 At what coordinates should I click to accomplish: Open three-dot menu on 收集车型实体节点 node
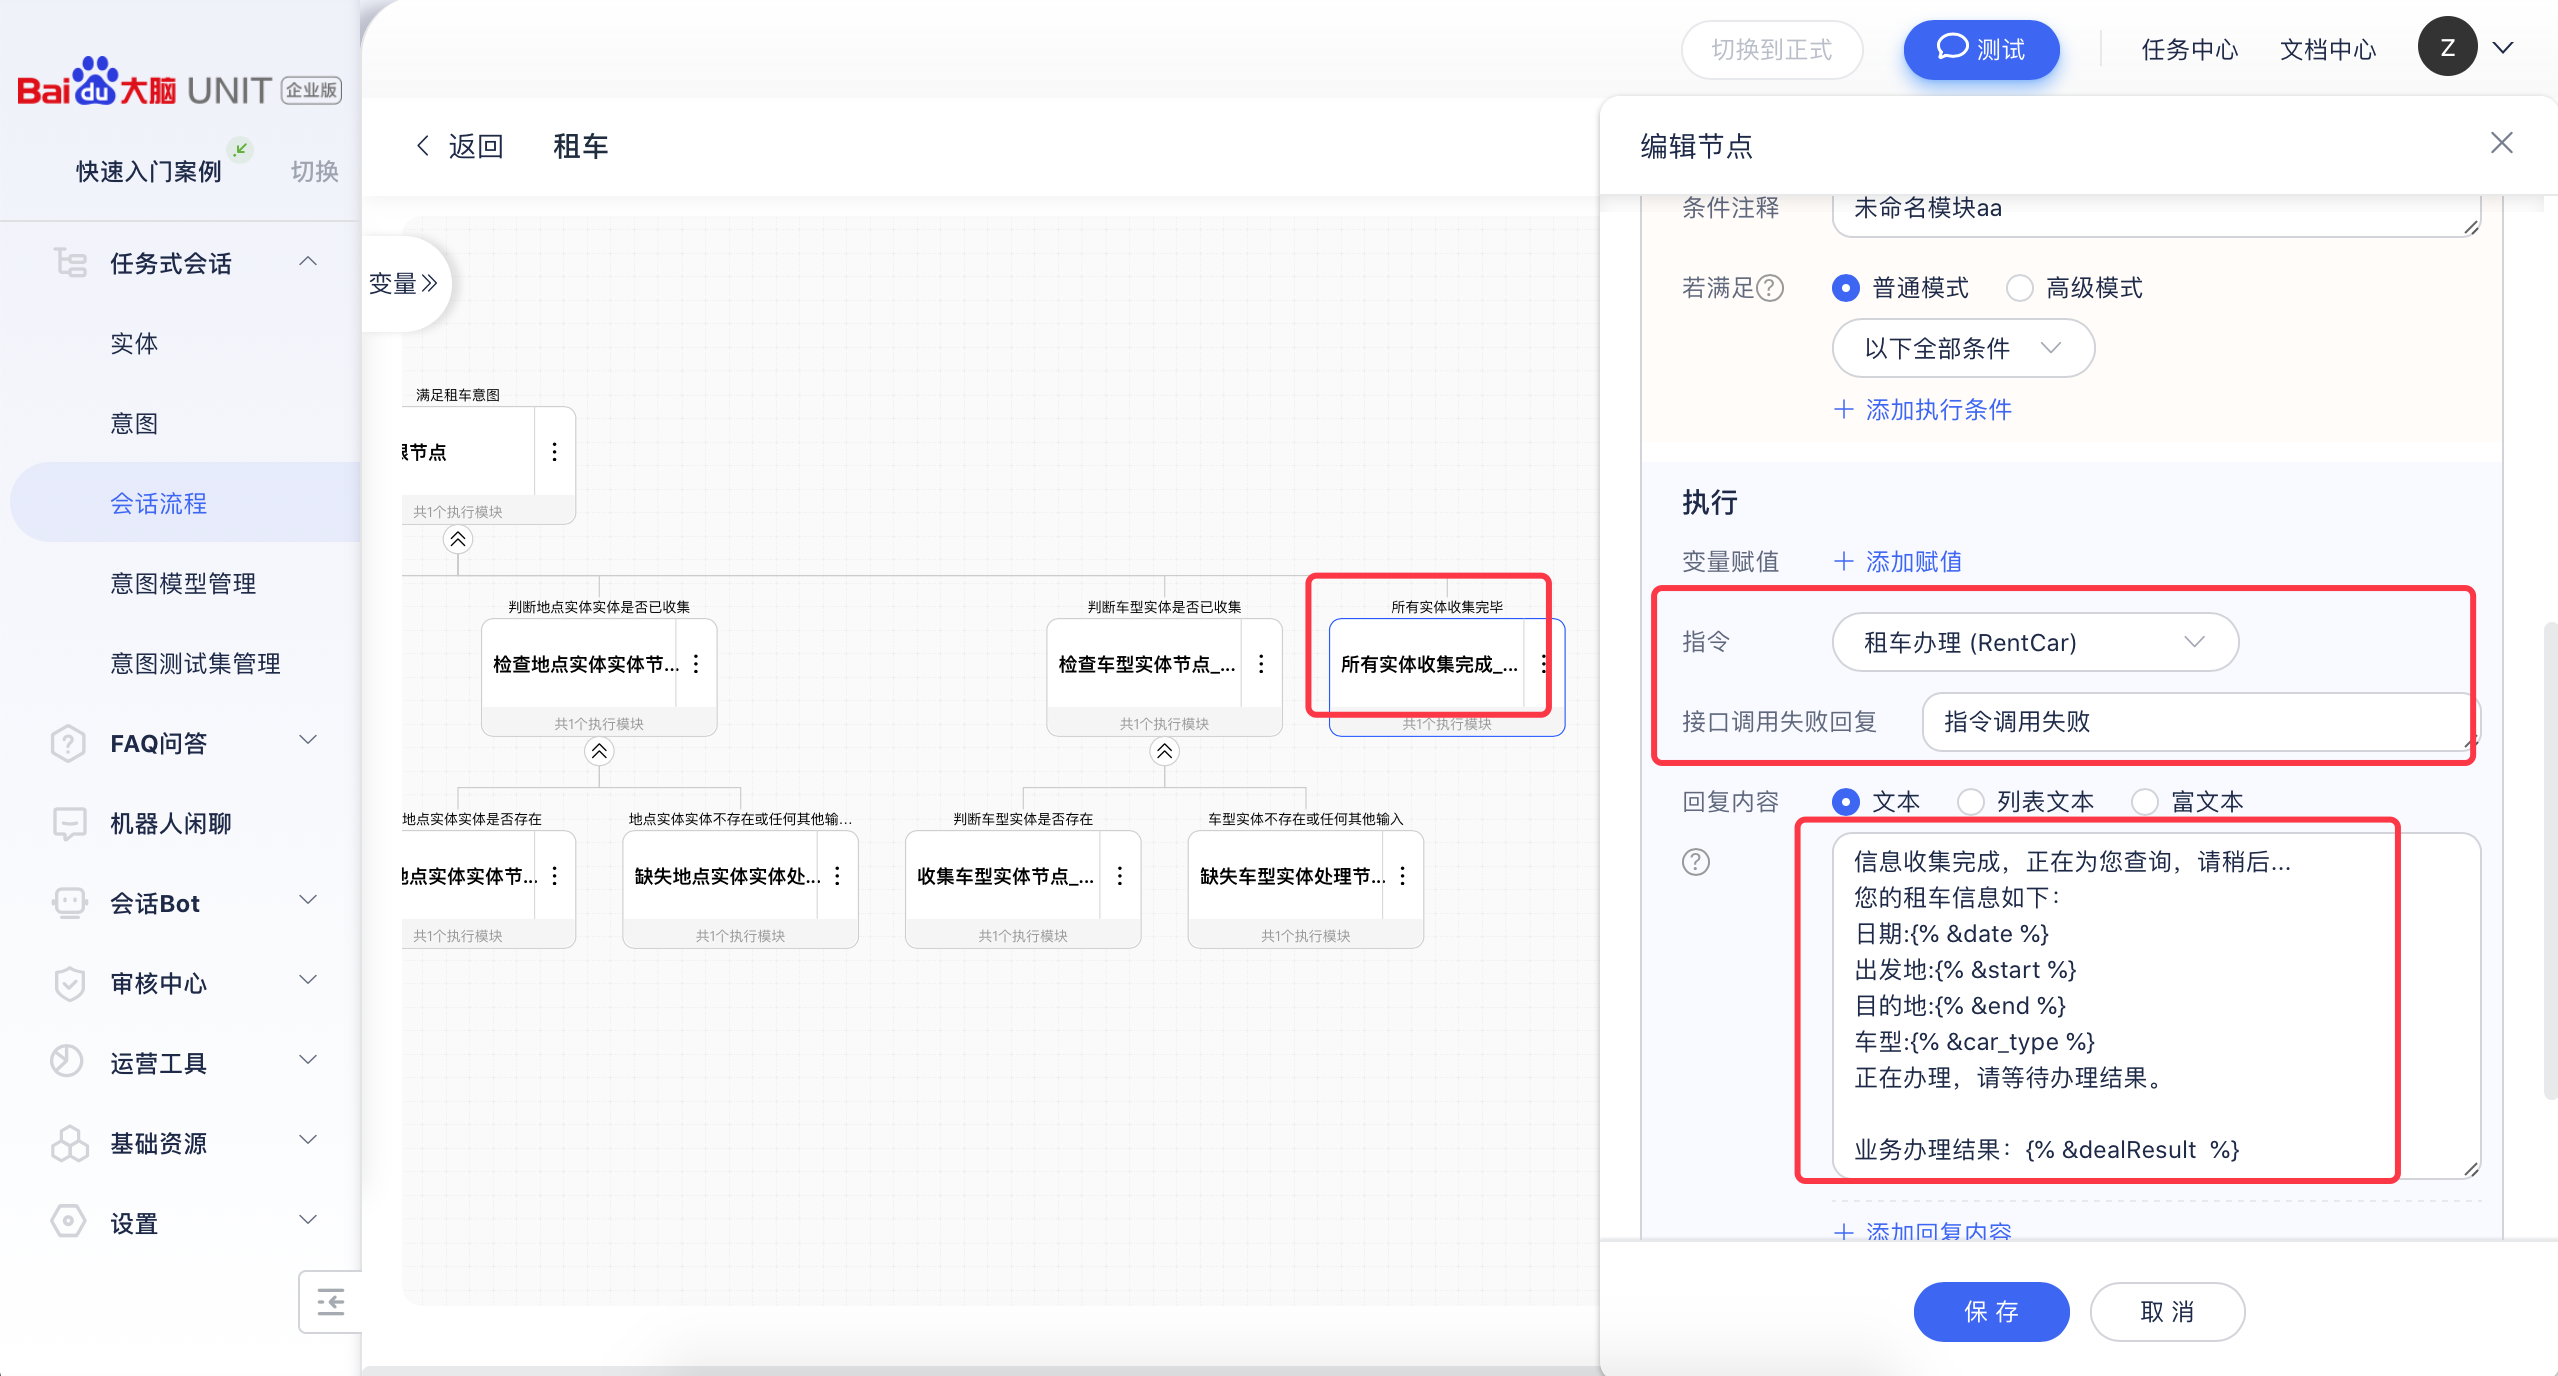(x=1120, y=876)
